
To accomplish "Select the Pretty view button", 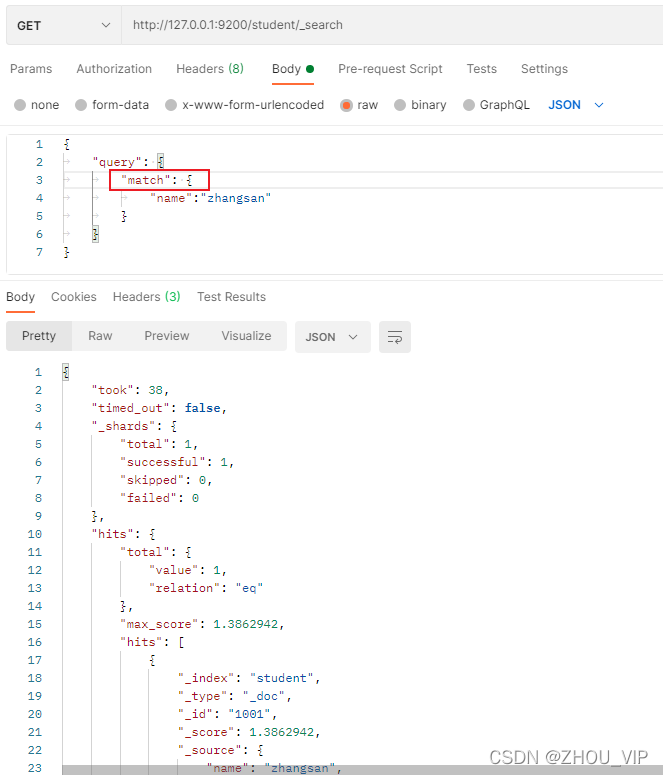I will [x=39, y=336].
